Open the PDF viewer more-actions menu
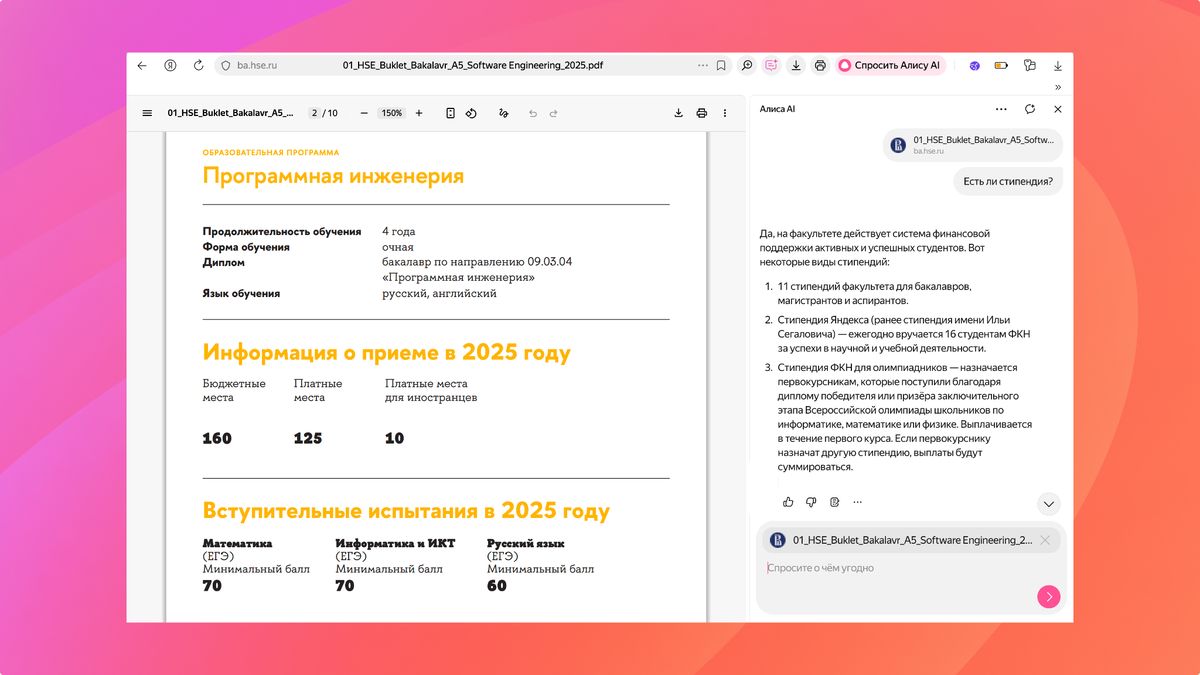Viewport: 1200px width, 675px height. coord(725,113)
